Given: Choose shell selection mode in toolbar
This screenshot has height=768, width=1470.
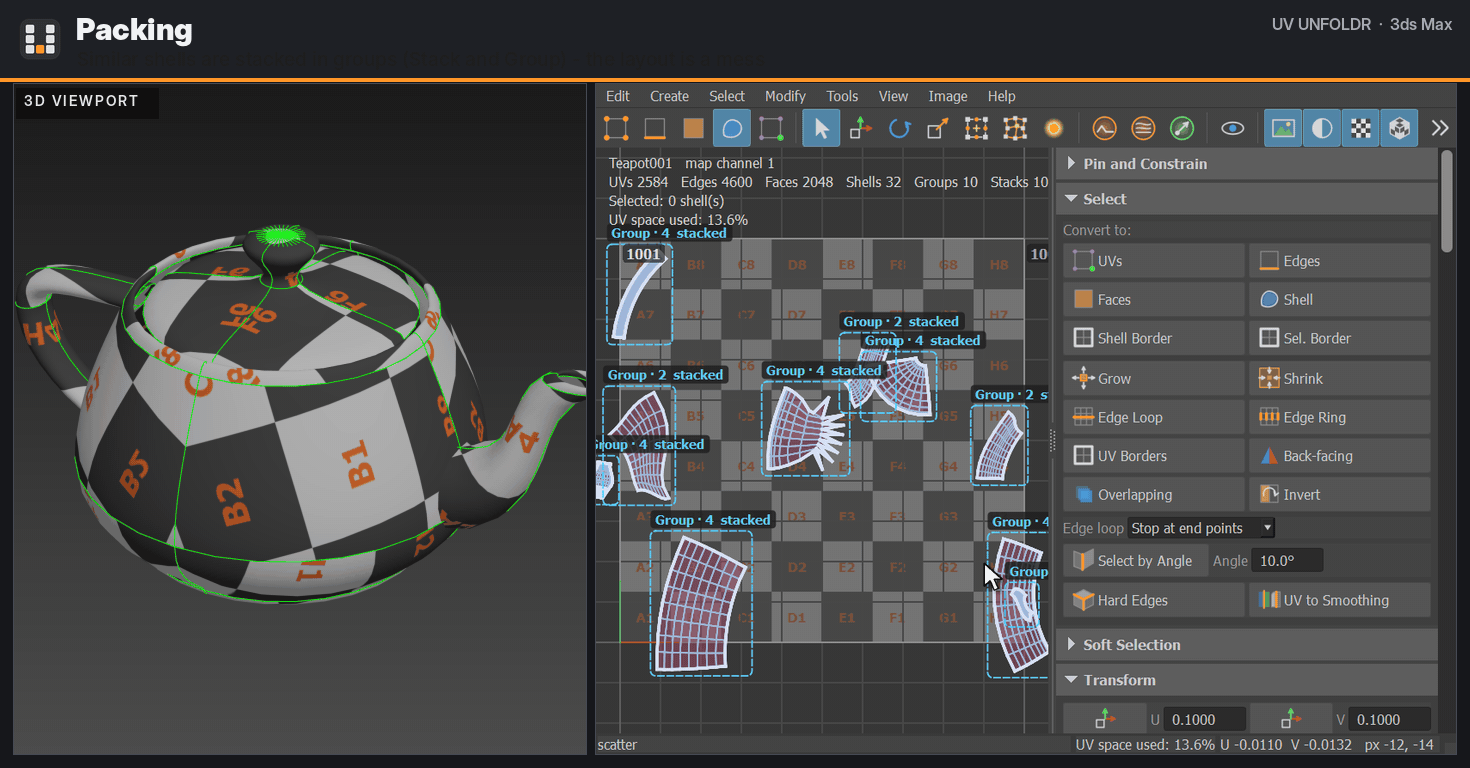Looking at the screenshot, I should click(x=732, y=128).
